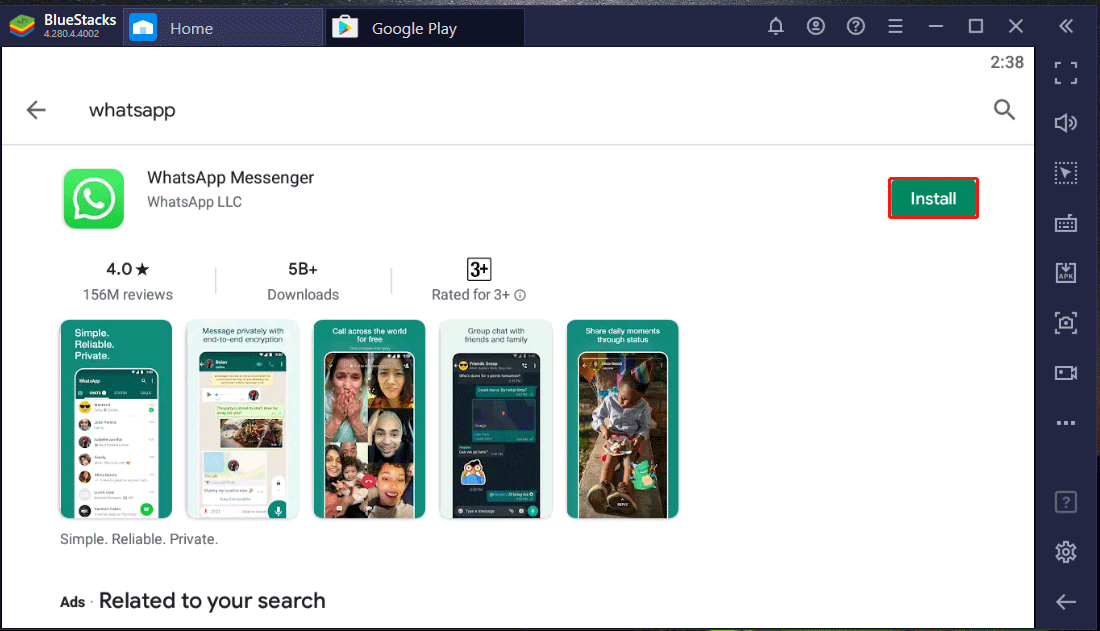
Task: Go back from whatsapp search results
Action: pyautogui.click(x=36, y=109)
